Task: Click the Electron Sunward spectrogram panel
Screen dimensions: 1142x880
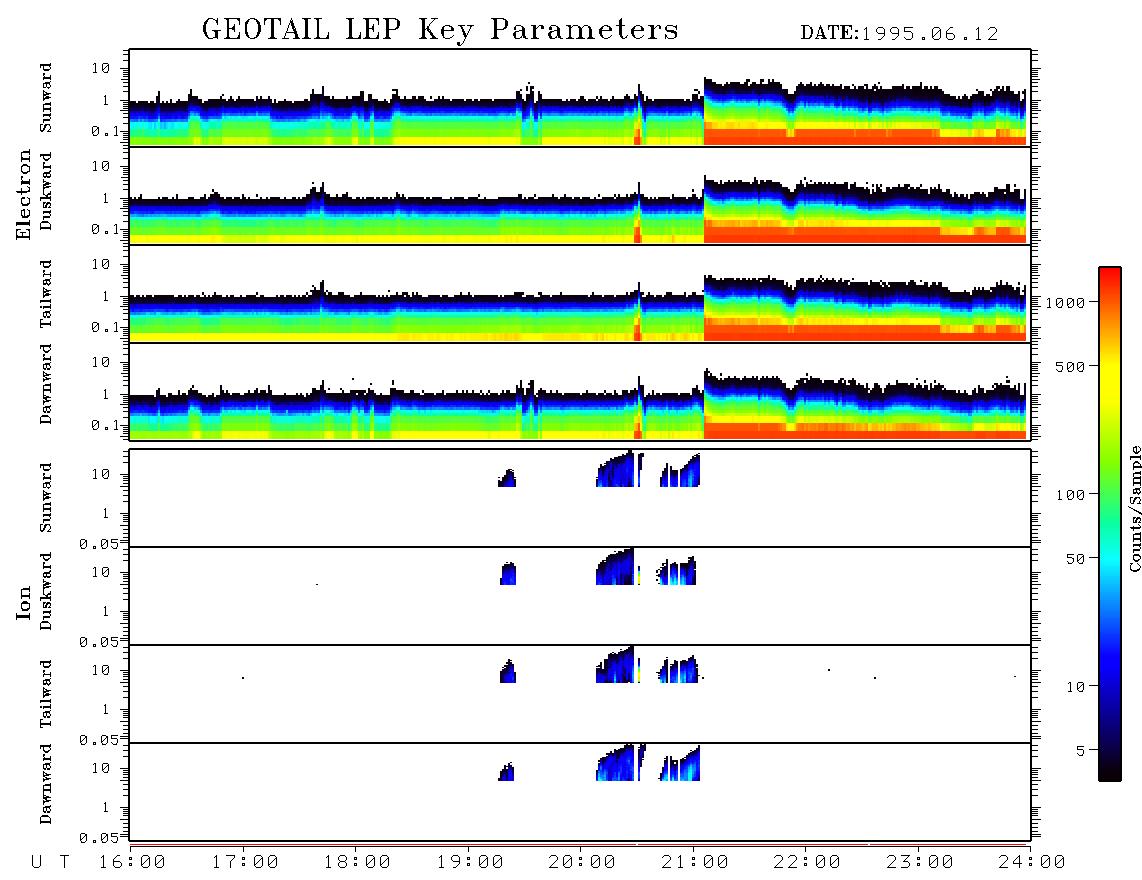Action: tap(580, 98)
